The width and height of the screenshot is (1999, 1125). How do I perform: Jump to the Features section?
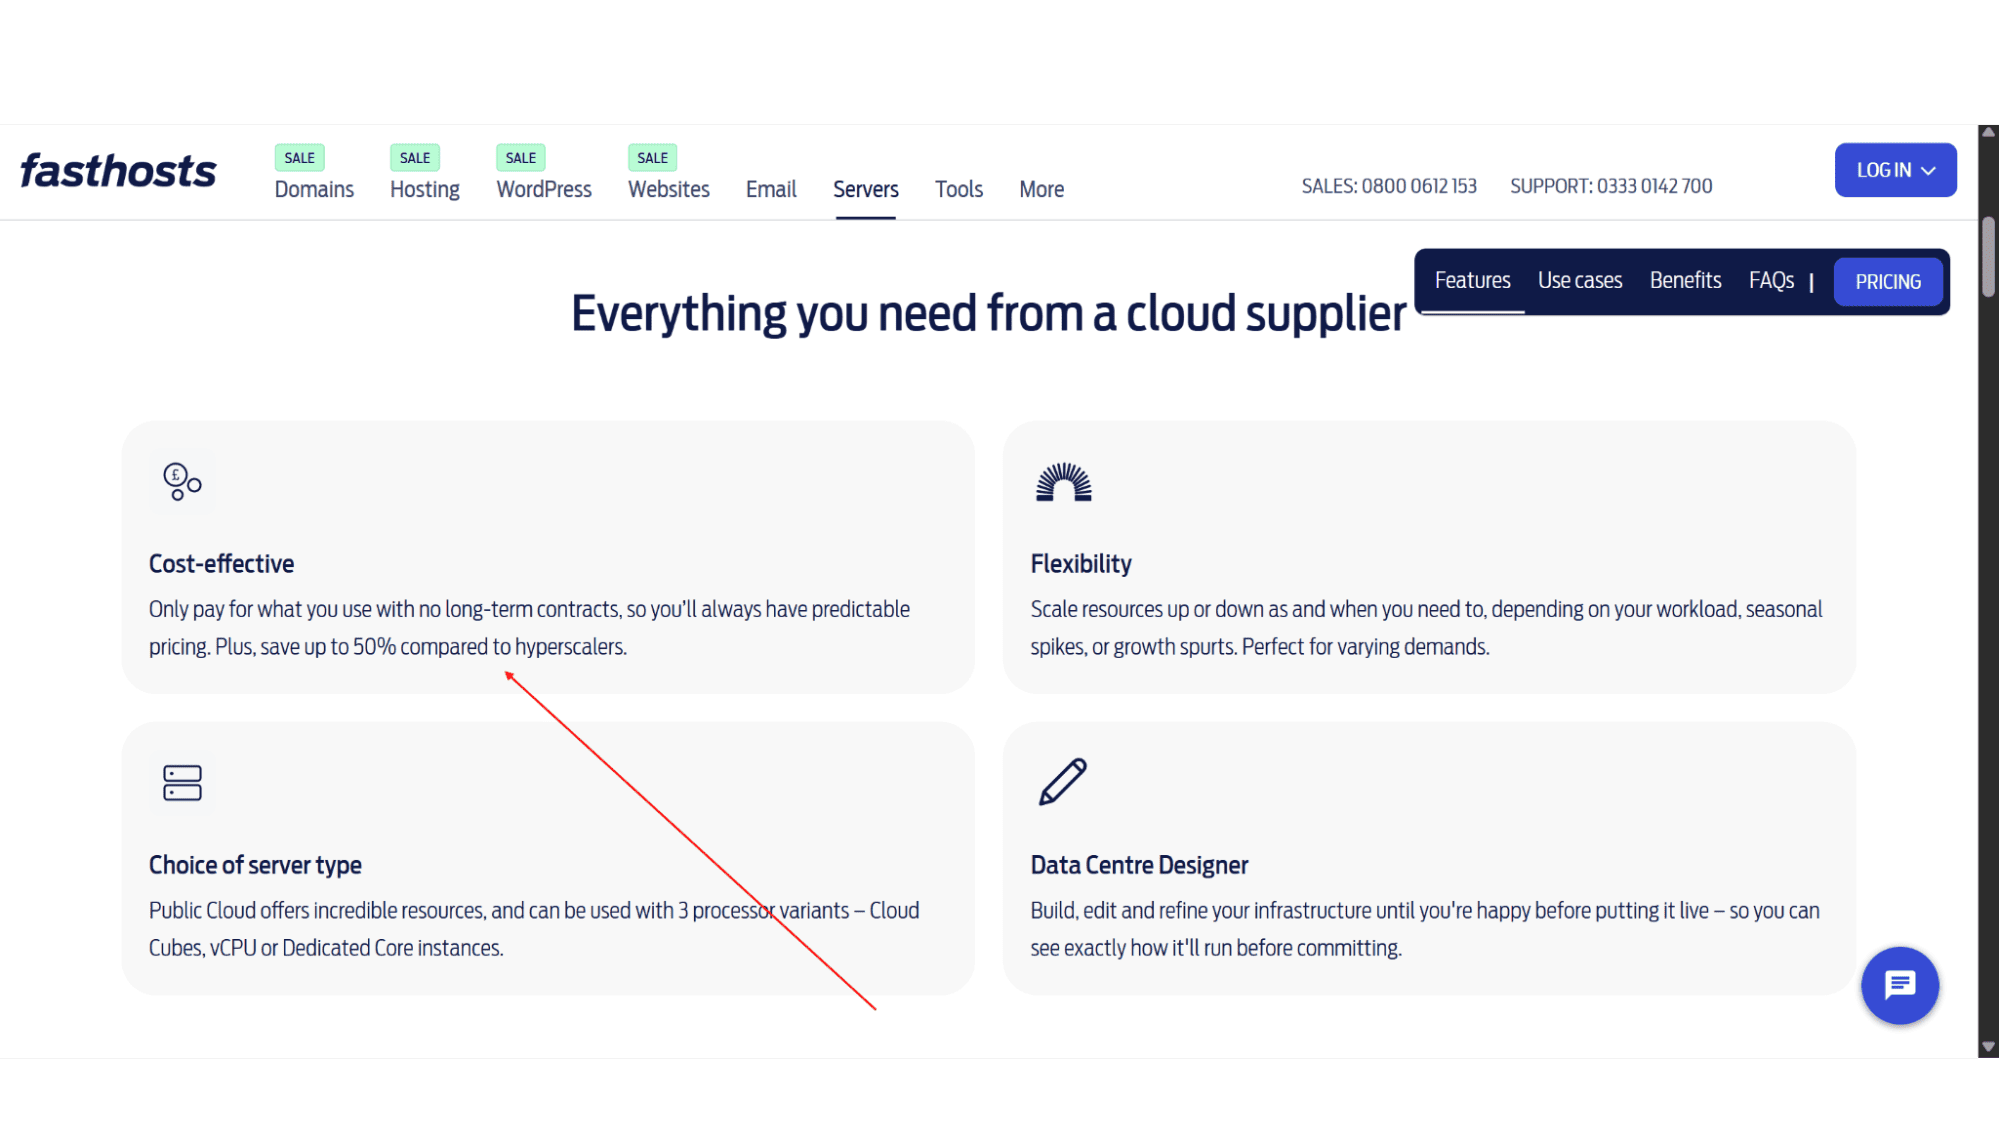point(1472,281)
